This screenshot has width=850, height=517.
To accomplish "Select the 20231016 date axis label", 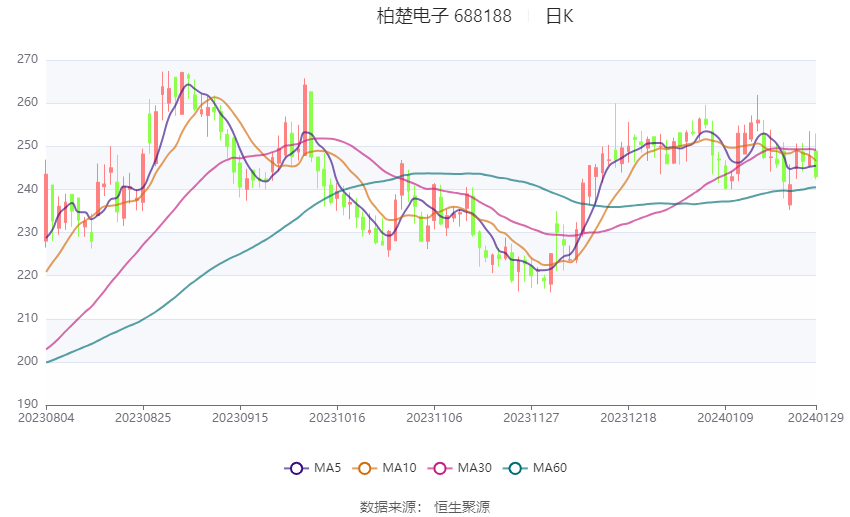I will (x=337, y=418).
